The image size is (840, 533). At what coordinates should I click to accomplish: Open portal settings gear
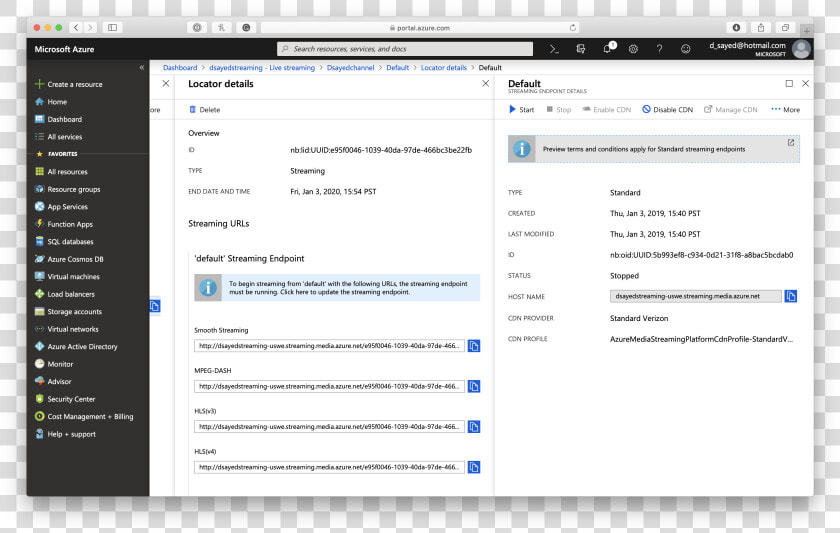point(633,49)
